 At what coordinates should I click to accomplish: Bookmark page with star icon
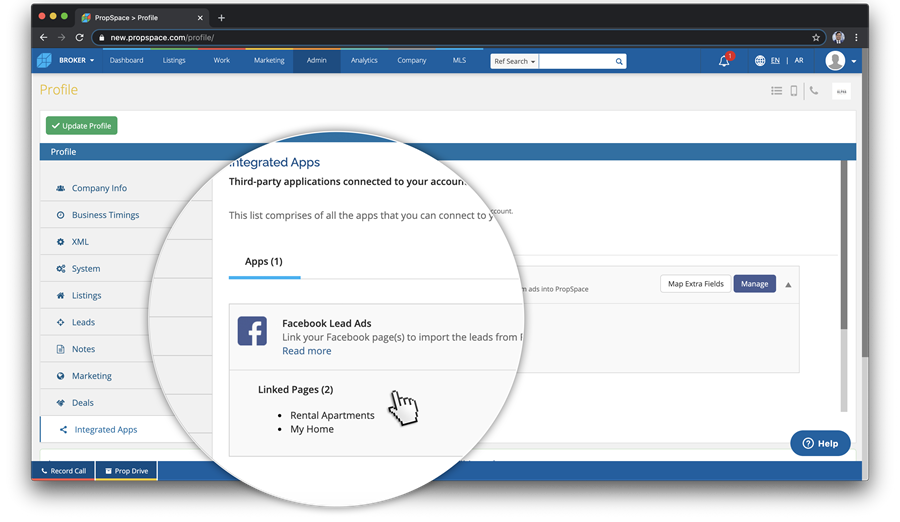point(816,37)
